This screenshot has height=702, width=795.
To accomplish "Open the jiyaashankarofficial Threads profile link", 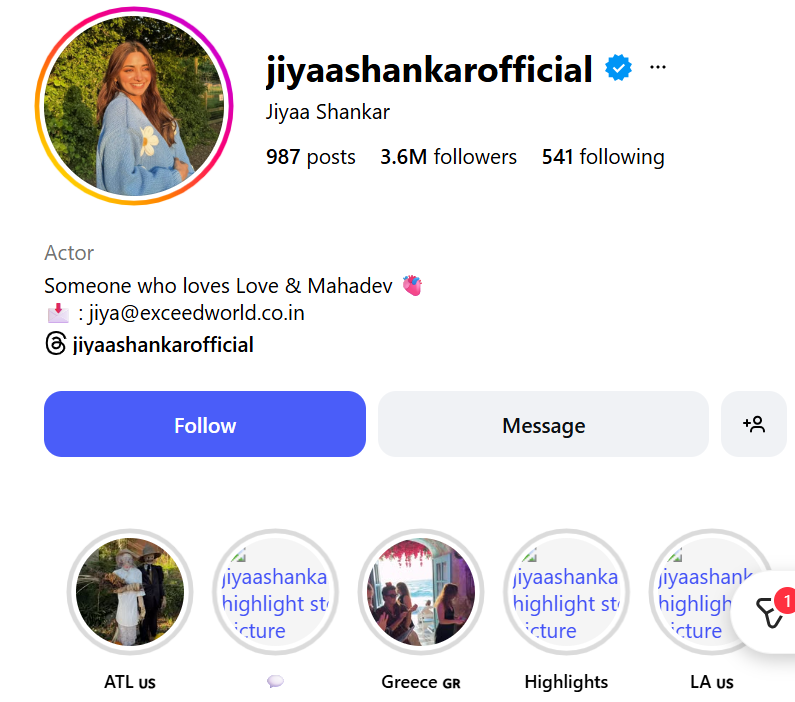I will point(163,345).
